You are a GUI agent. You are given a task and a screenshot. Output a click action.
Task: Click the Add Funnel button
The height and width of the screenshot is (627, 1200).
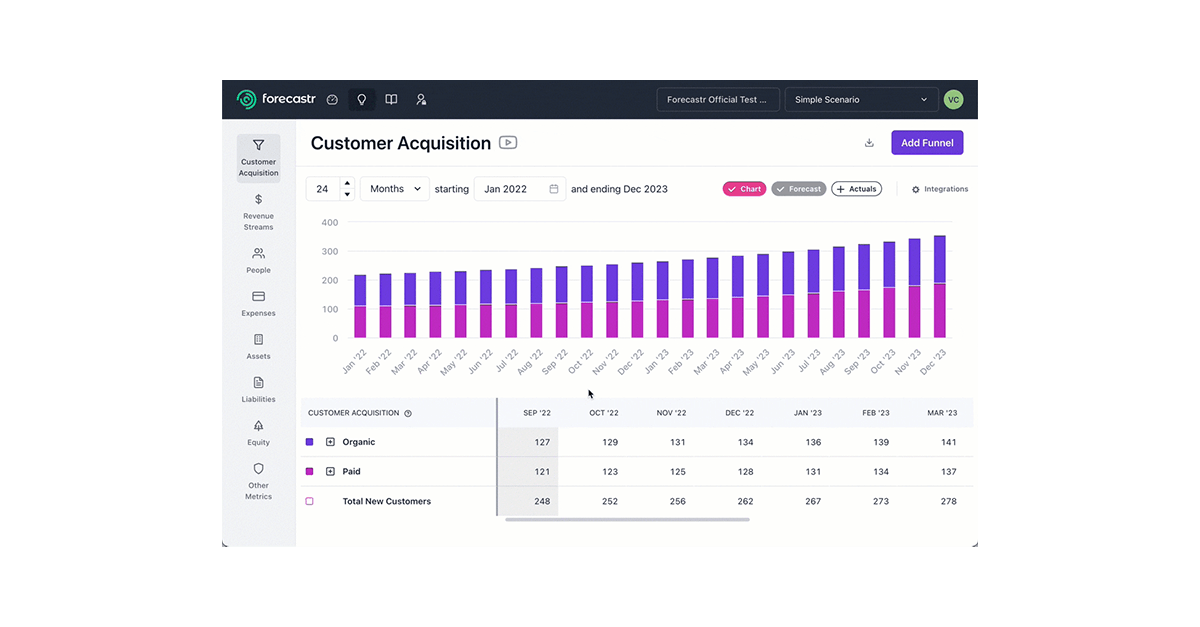pyautogui.click(x=927, y=143)
